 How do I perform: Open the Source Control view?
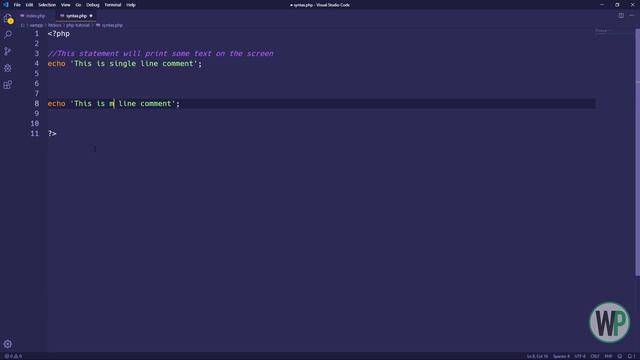(x=8, y=51)
